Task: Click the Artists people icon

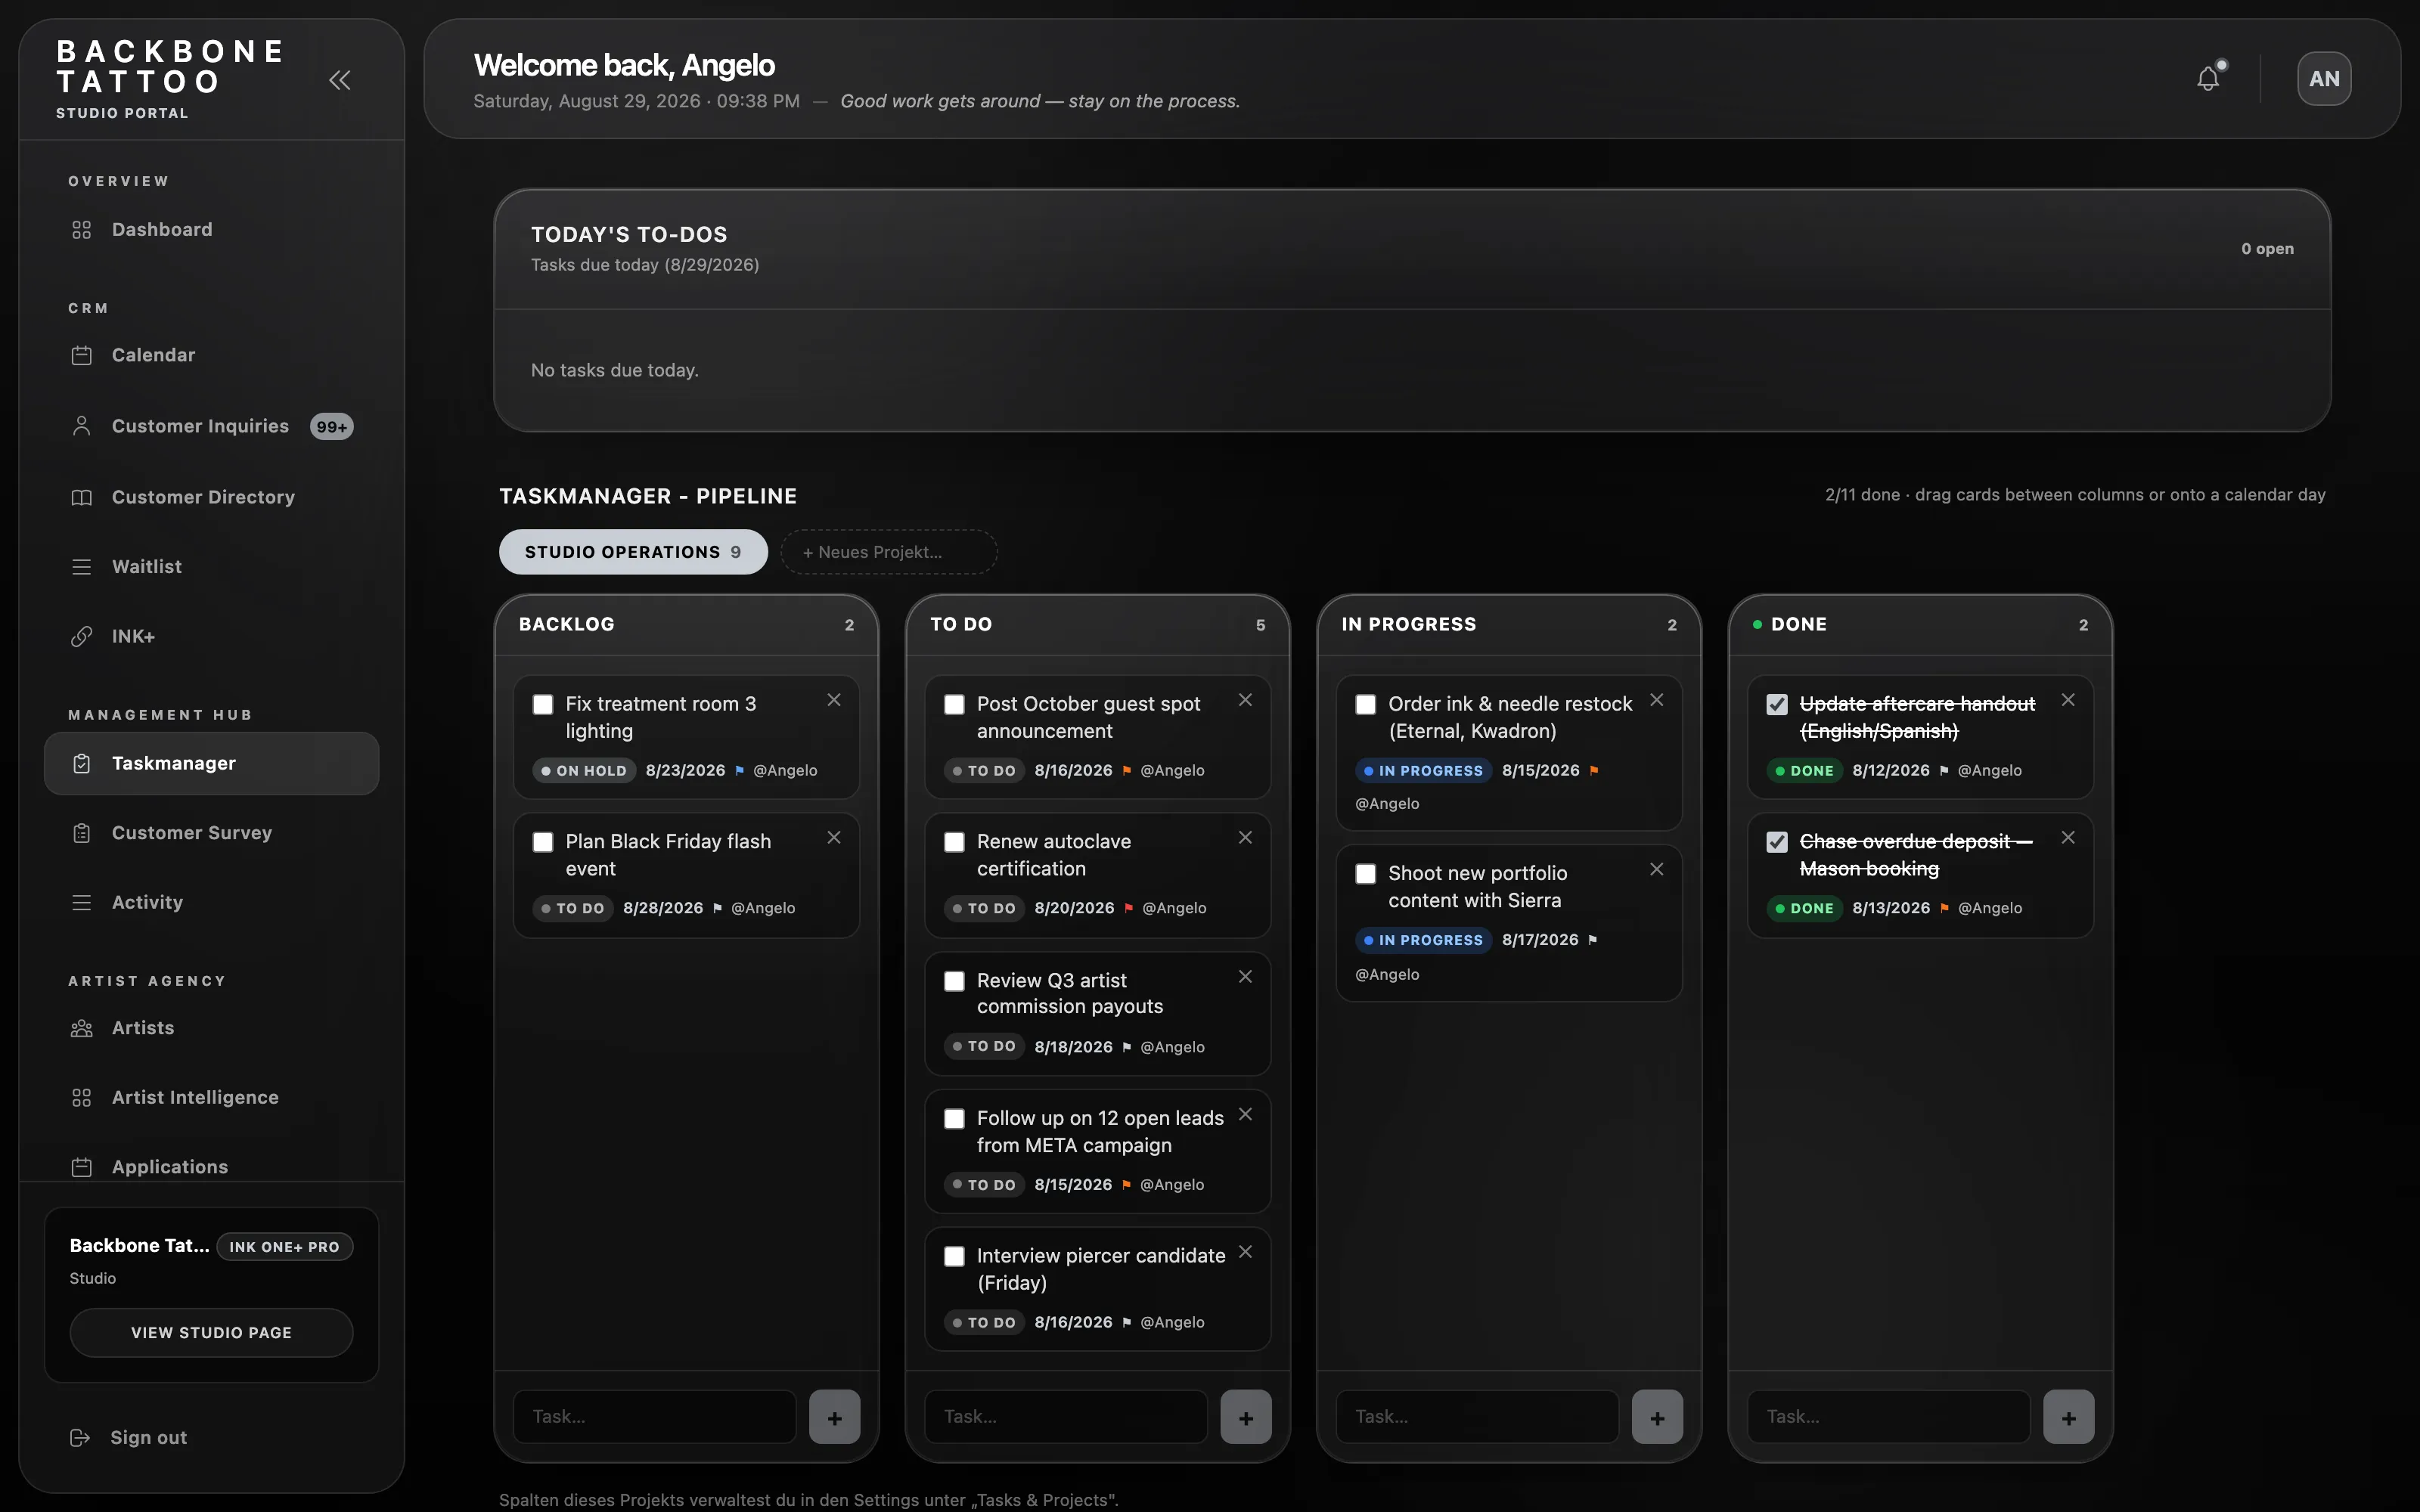Action: coord(82,1028)
